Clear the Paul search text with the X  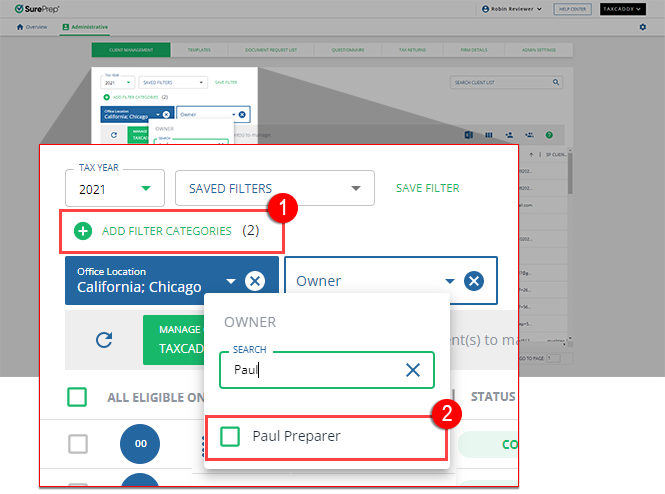(x=413, y=370)
